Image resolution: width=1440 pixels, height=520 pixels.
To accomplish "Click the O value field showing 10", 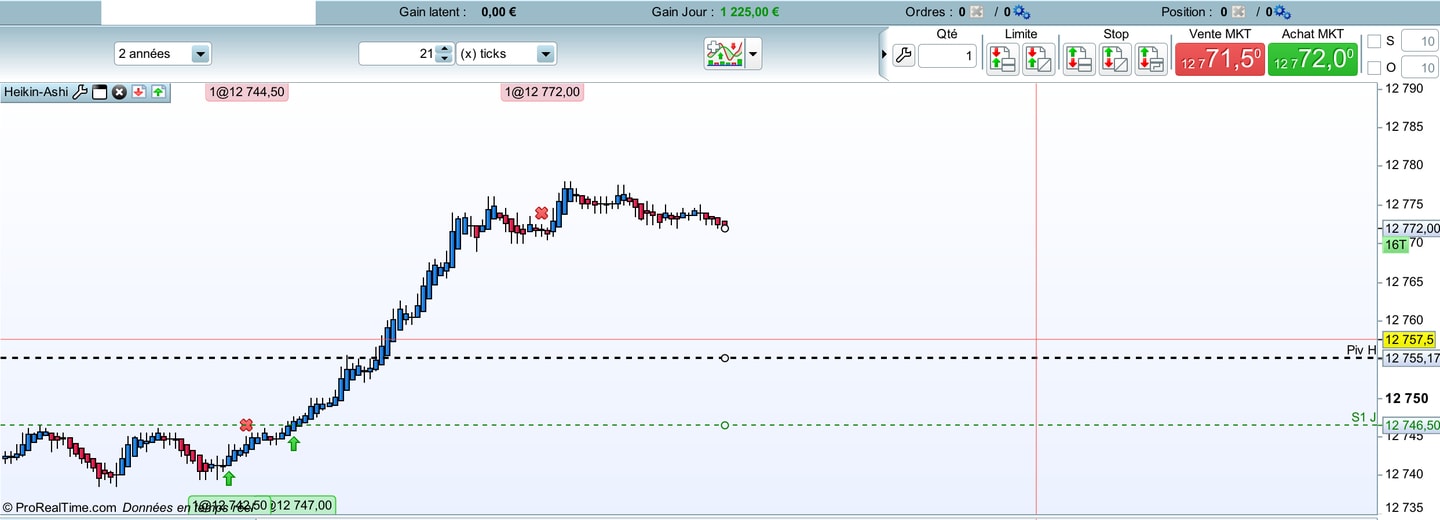I will tap(1418, 68).
